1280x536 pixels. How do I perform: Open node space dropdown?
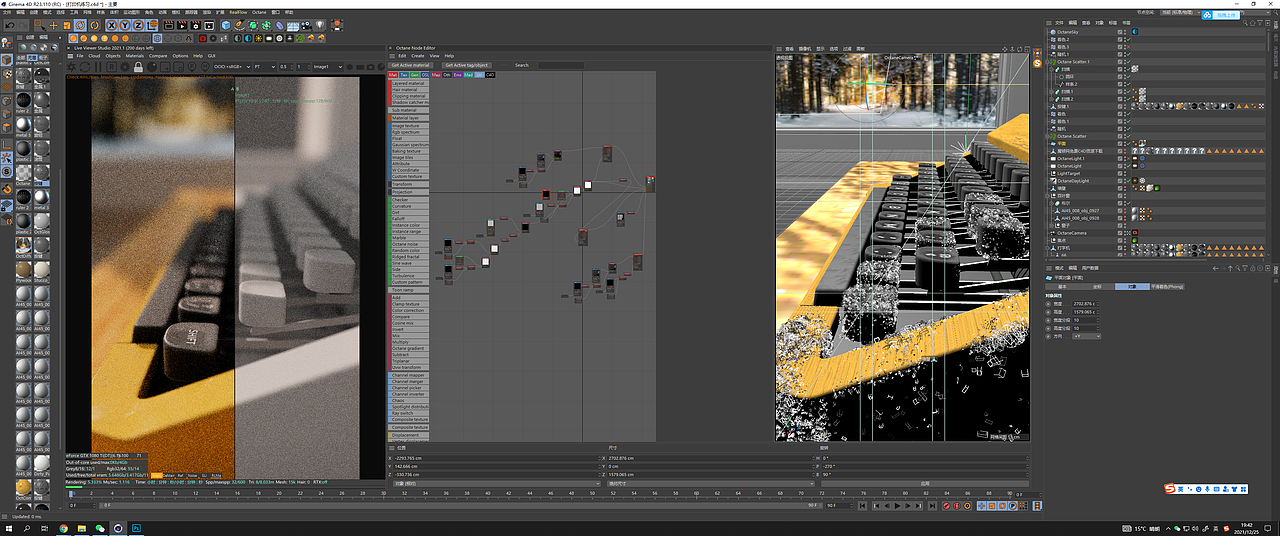pos(1181,12)
